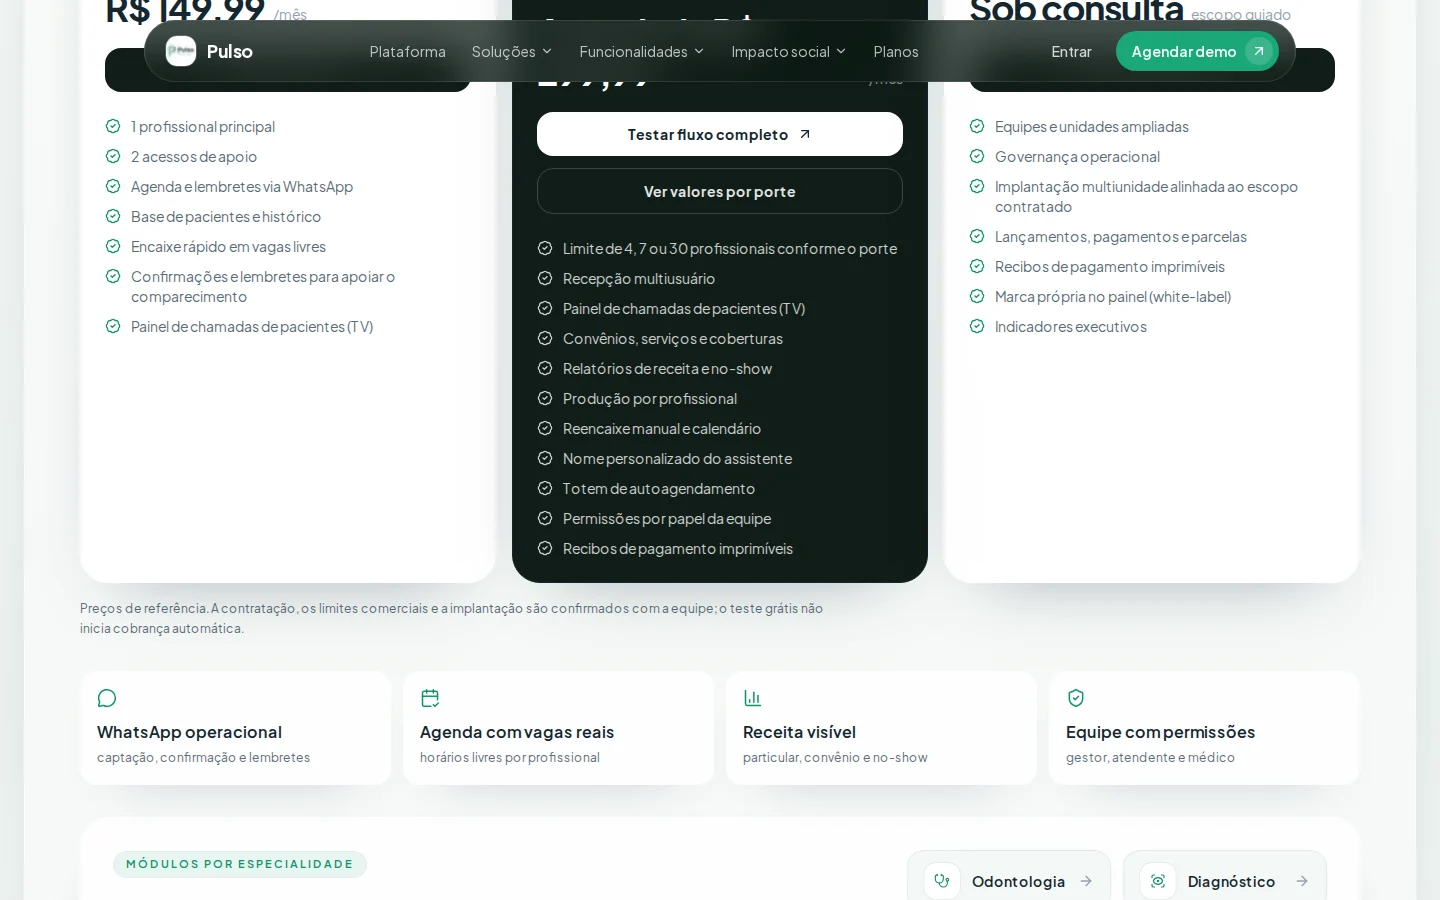1440x900 pixels.
Task: Click the text Recibos de pagamento imprimíveis in the dark plan card
Action: coord(678,548)
